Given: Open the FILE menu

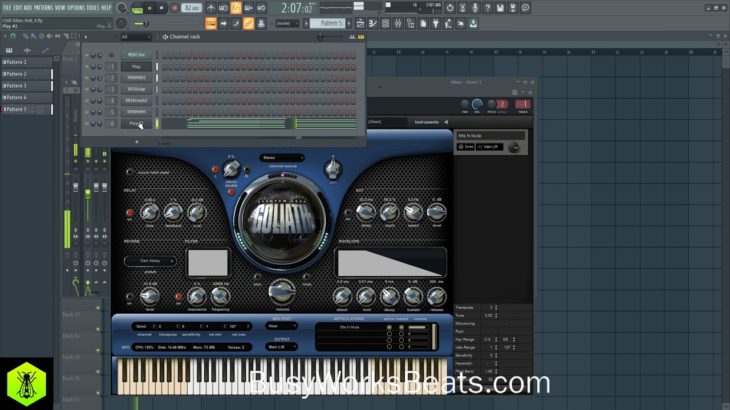Looking at the screenshot, I should coord(7,8).
